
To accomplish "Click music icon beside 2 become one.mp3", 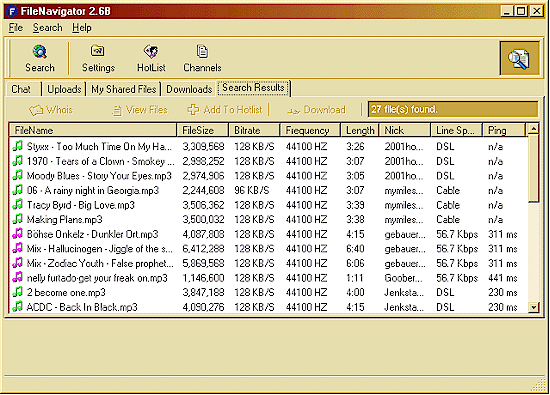I will 18,292.
